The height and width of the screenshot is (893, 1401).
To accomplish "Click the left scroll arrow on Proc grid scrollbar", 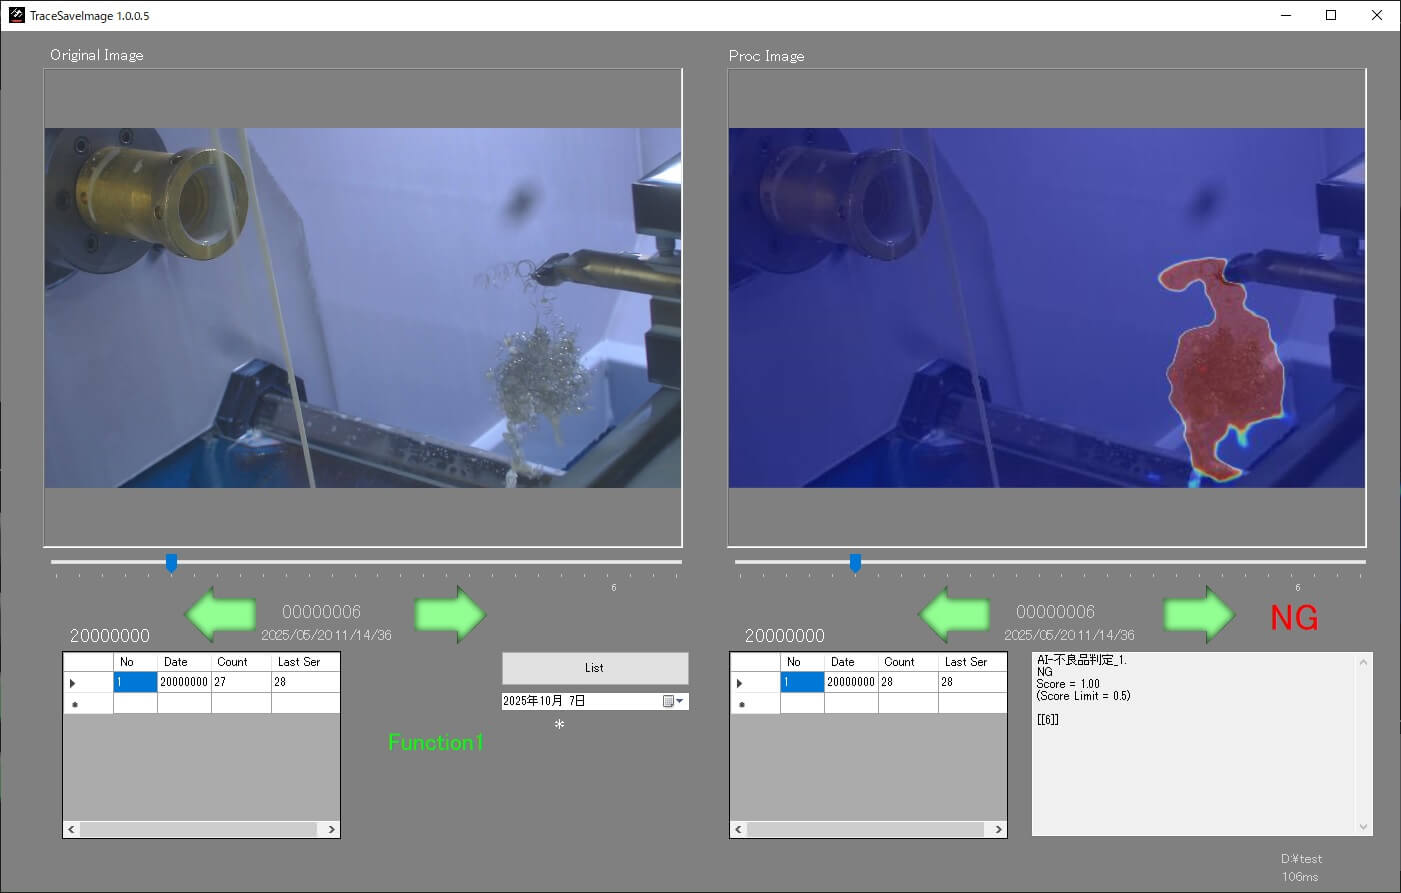I will (738, 830).
